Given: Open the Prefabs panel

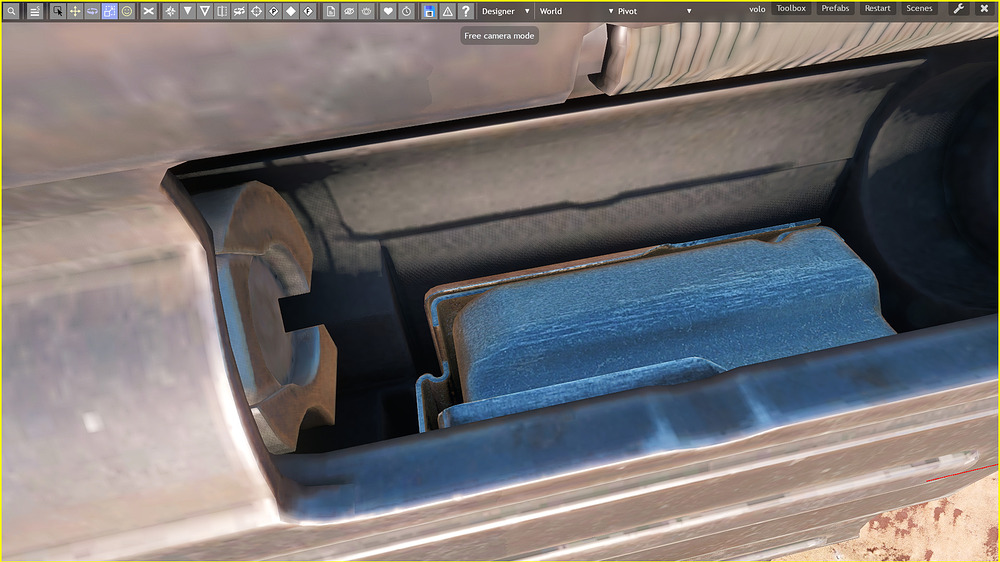Looking at the screenshot, I should pyautogui.click(x=835, y=8).
